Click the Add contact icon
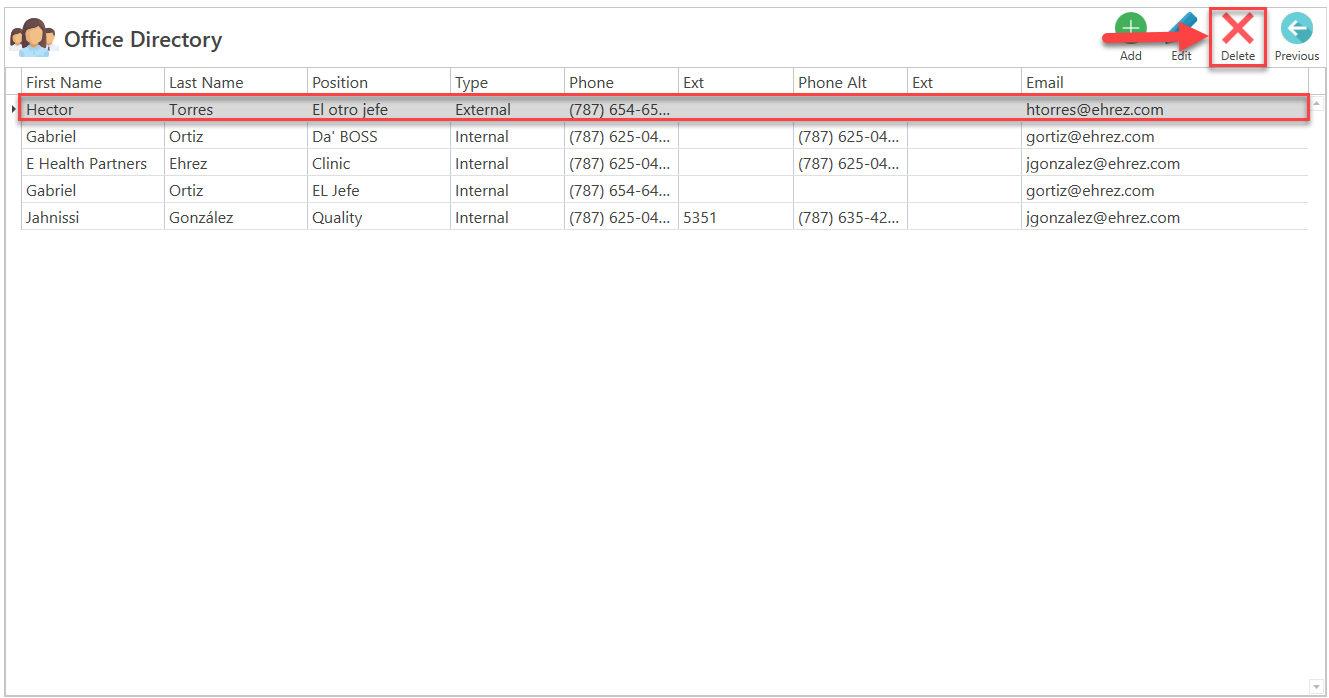Screen dimensions: 1329x698 pyautogui.click(x=1131, y=29)
